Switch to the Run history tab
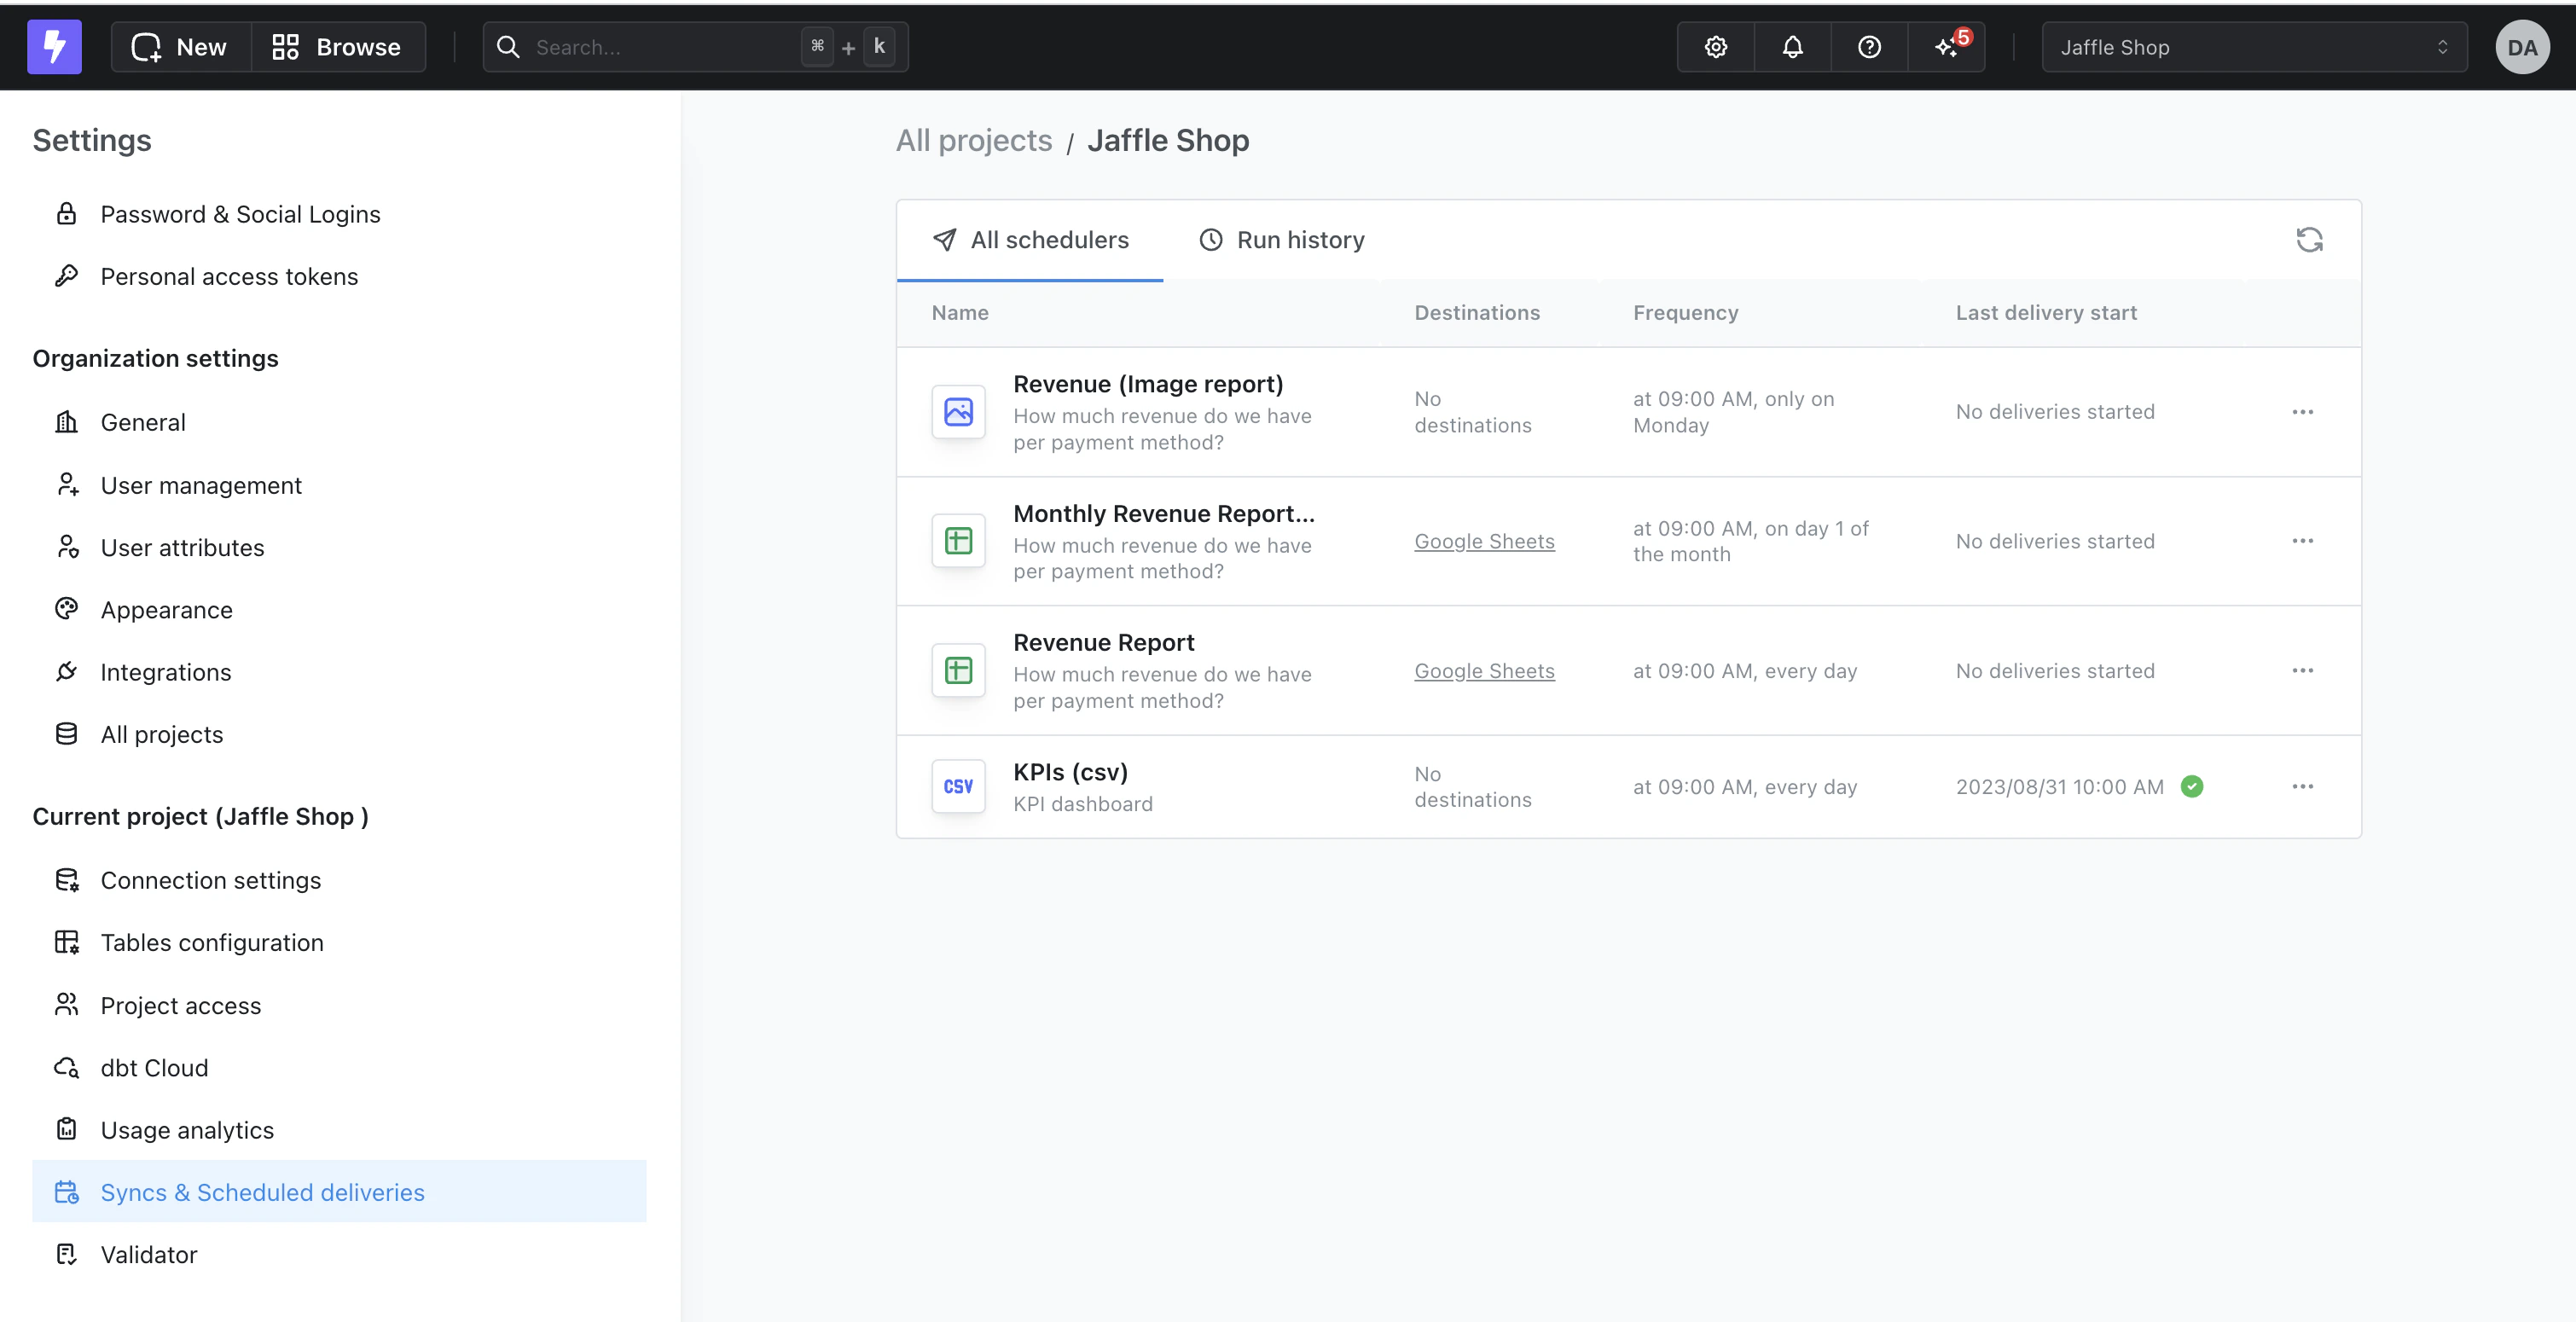The height and width of the screenshot is (1322, 2576). coord(1281,240)
